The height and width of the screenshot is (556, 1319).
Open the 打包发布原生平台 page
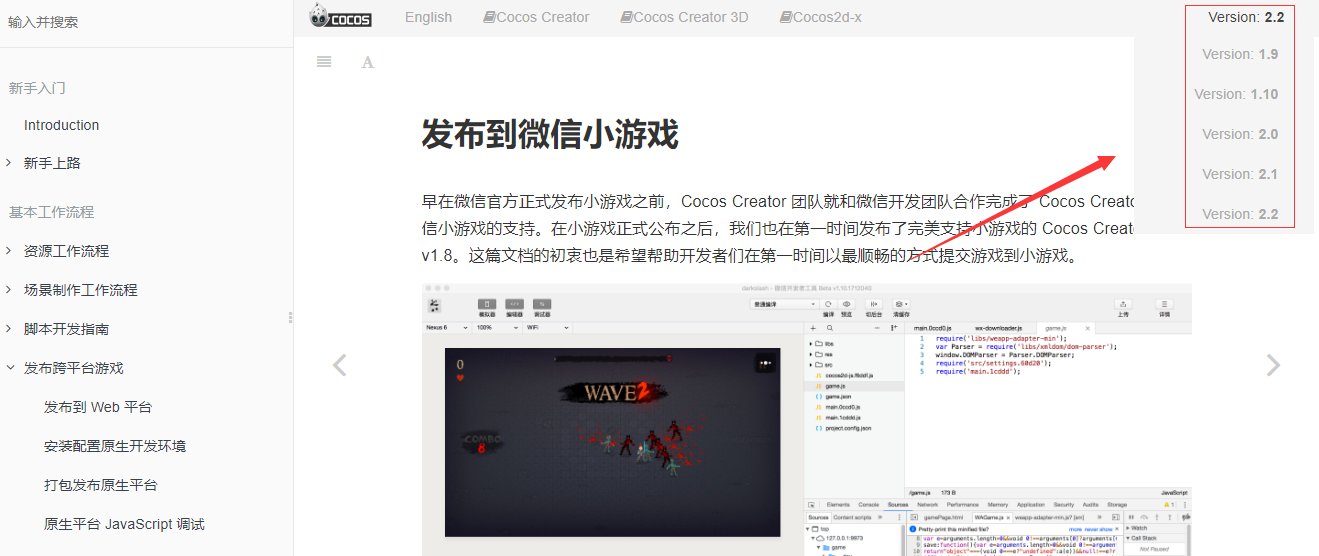point(101,485)
